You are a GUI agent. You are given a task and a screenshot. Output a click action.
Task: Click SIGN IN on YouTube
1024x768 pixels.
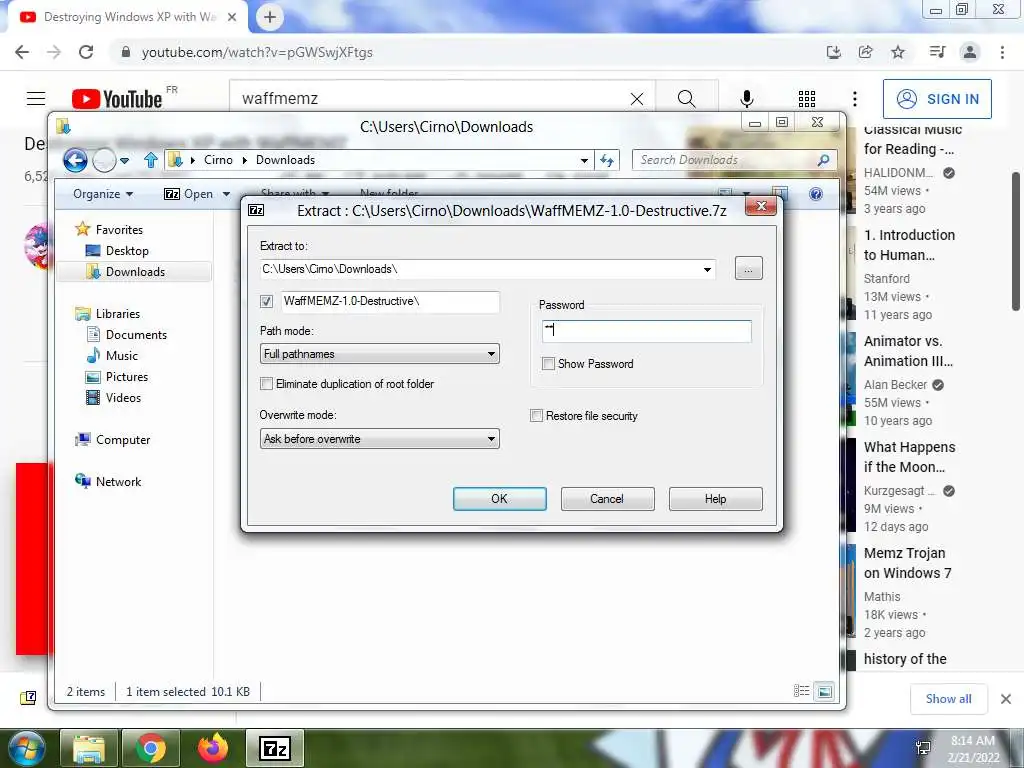click(937, 99)
